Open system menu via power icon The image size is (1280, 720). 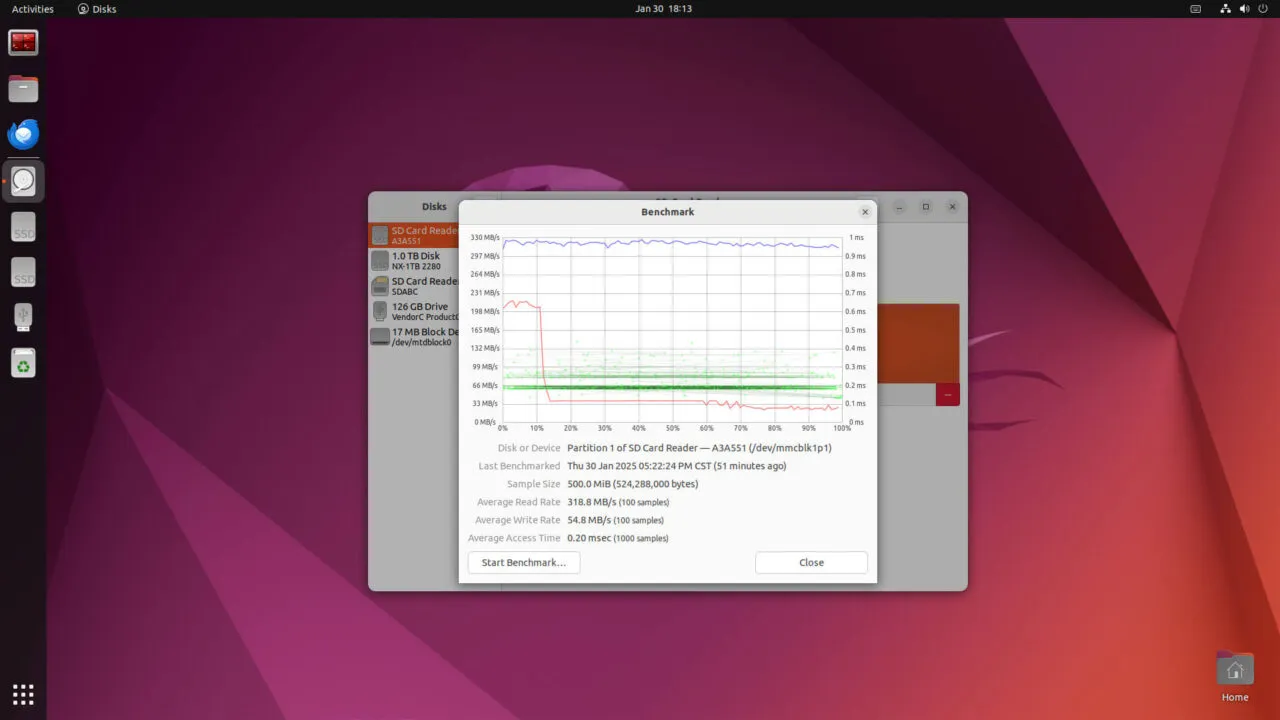coord(1261,9)
